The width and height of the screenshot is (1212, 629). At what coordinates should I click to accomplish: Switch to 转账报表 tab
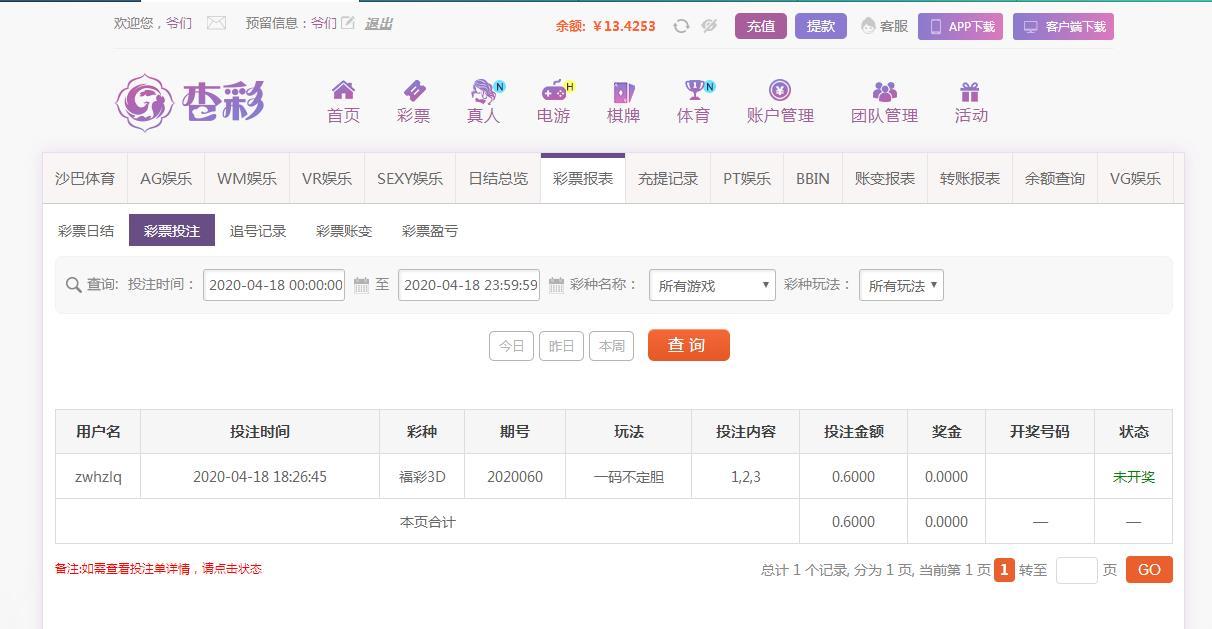click(x=970, y=178)
